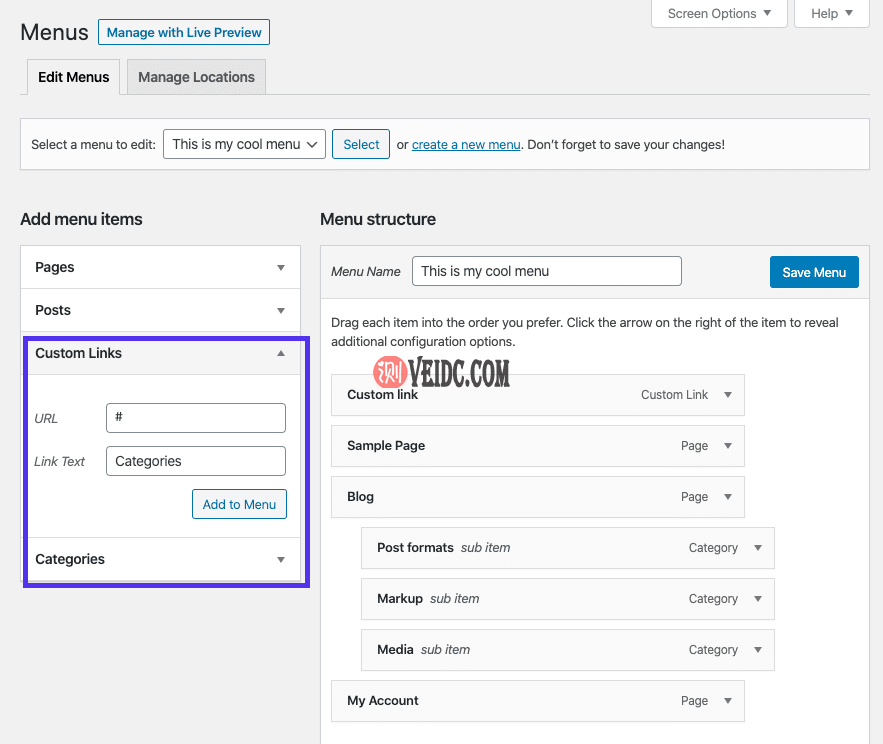Expand the Blog menu item settings arrow
This screenshot has width=883, height=744.
[x=728, y=497]
